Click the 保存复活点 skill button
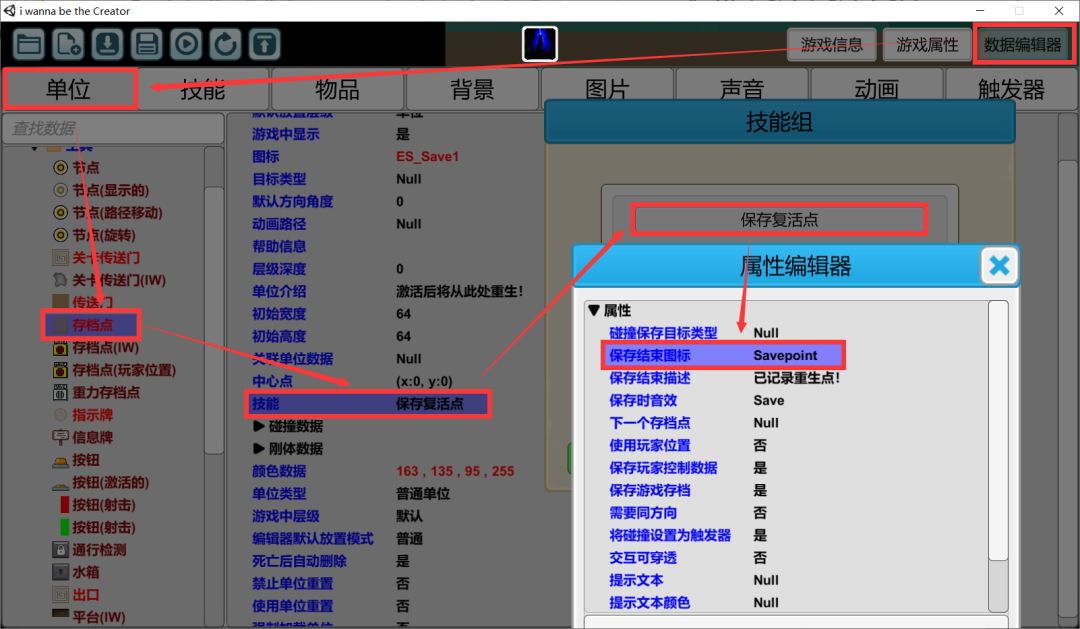The height and width of the screenshot is (629, 1080). 779,219
